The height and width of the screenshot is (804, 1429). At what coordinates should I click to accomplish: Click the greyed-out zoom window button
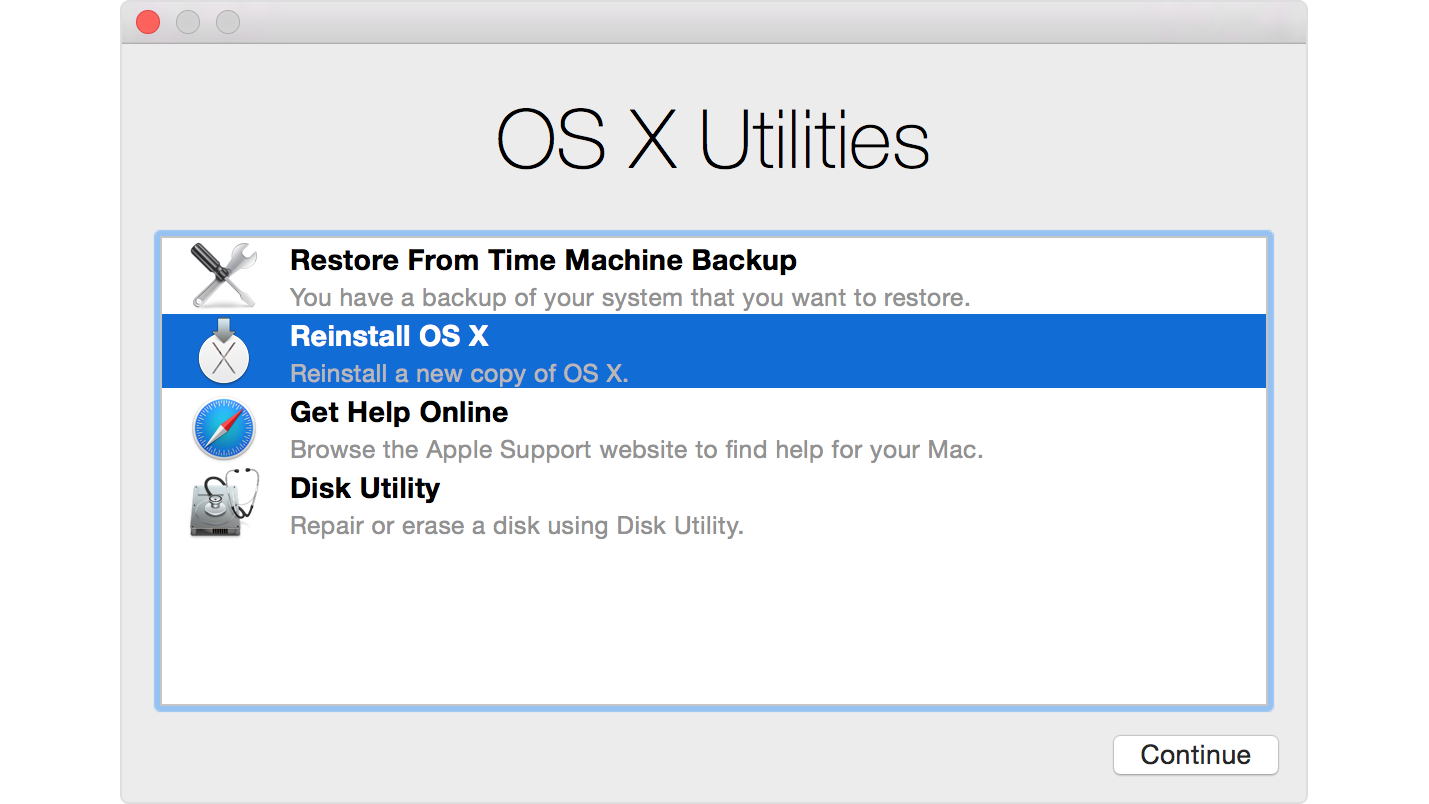click(228, 22)
